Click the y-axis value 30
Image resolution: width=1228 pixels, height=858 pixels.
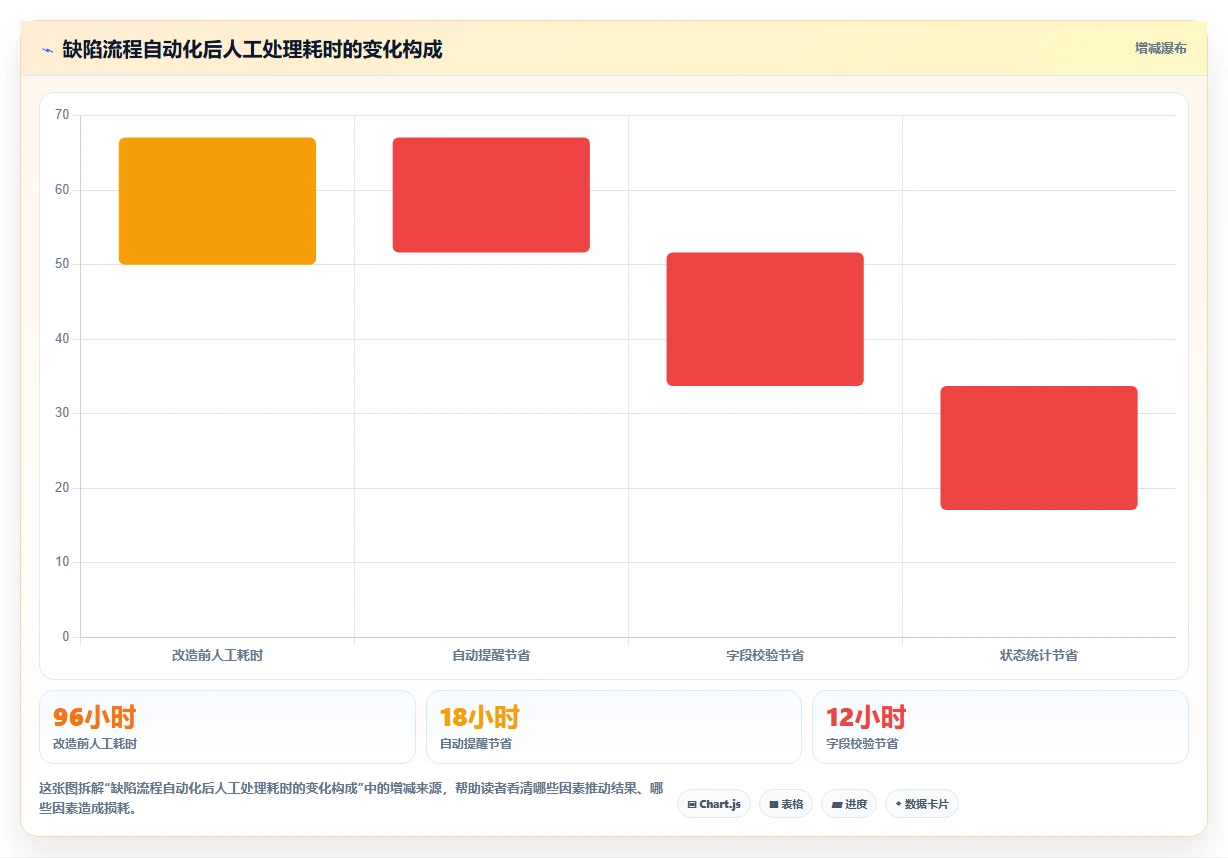click(62, 413)
